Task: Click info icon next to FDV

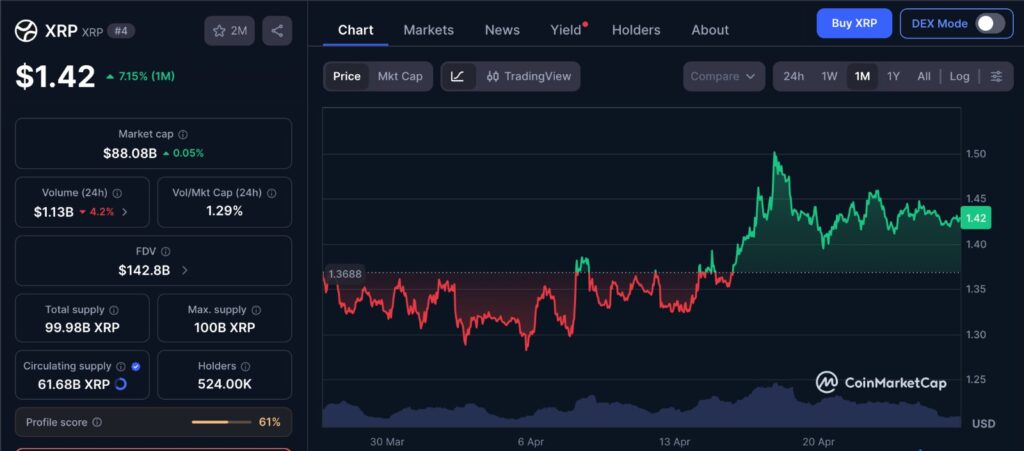Action: (x=165, y=251)
